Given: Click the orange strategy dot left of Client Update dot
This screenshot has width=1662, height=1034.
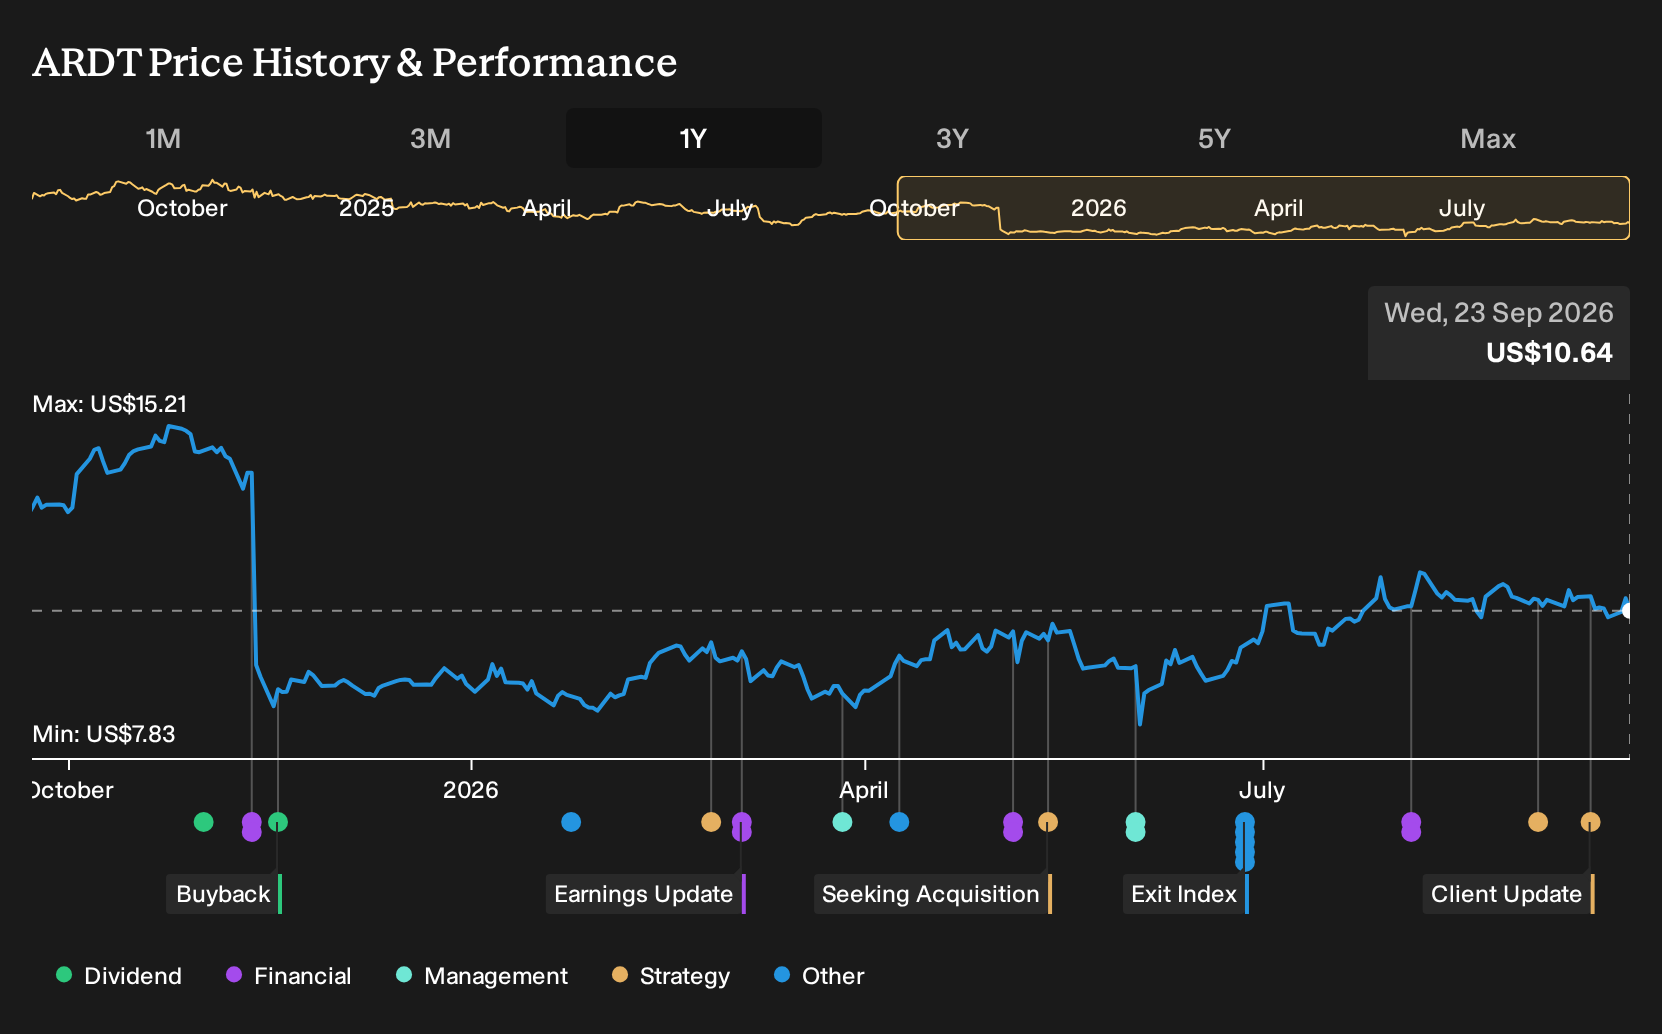Looking at the screenshot, I should click(x=1537, y=822).
